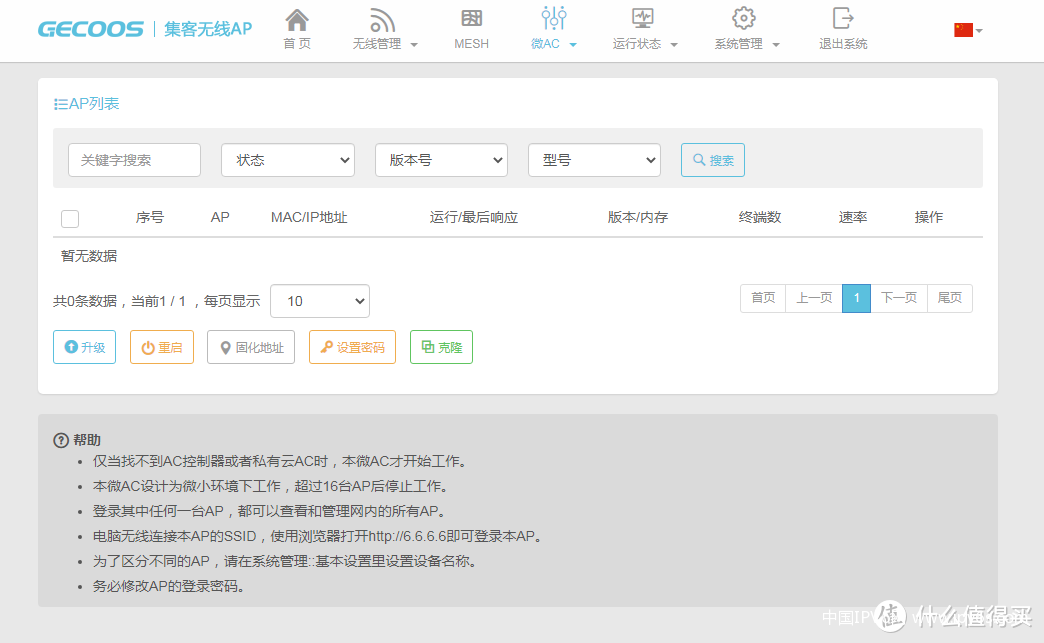Select the 微AC sliders icon
The height and width of the screenshot is (643, 1044).
tap(553, 18)
